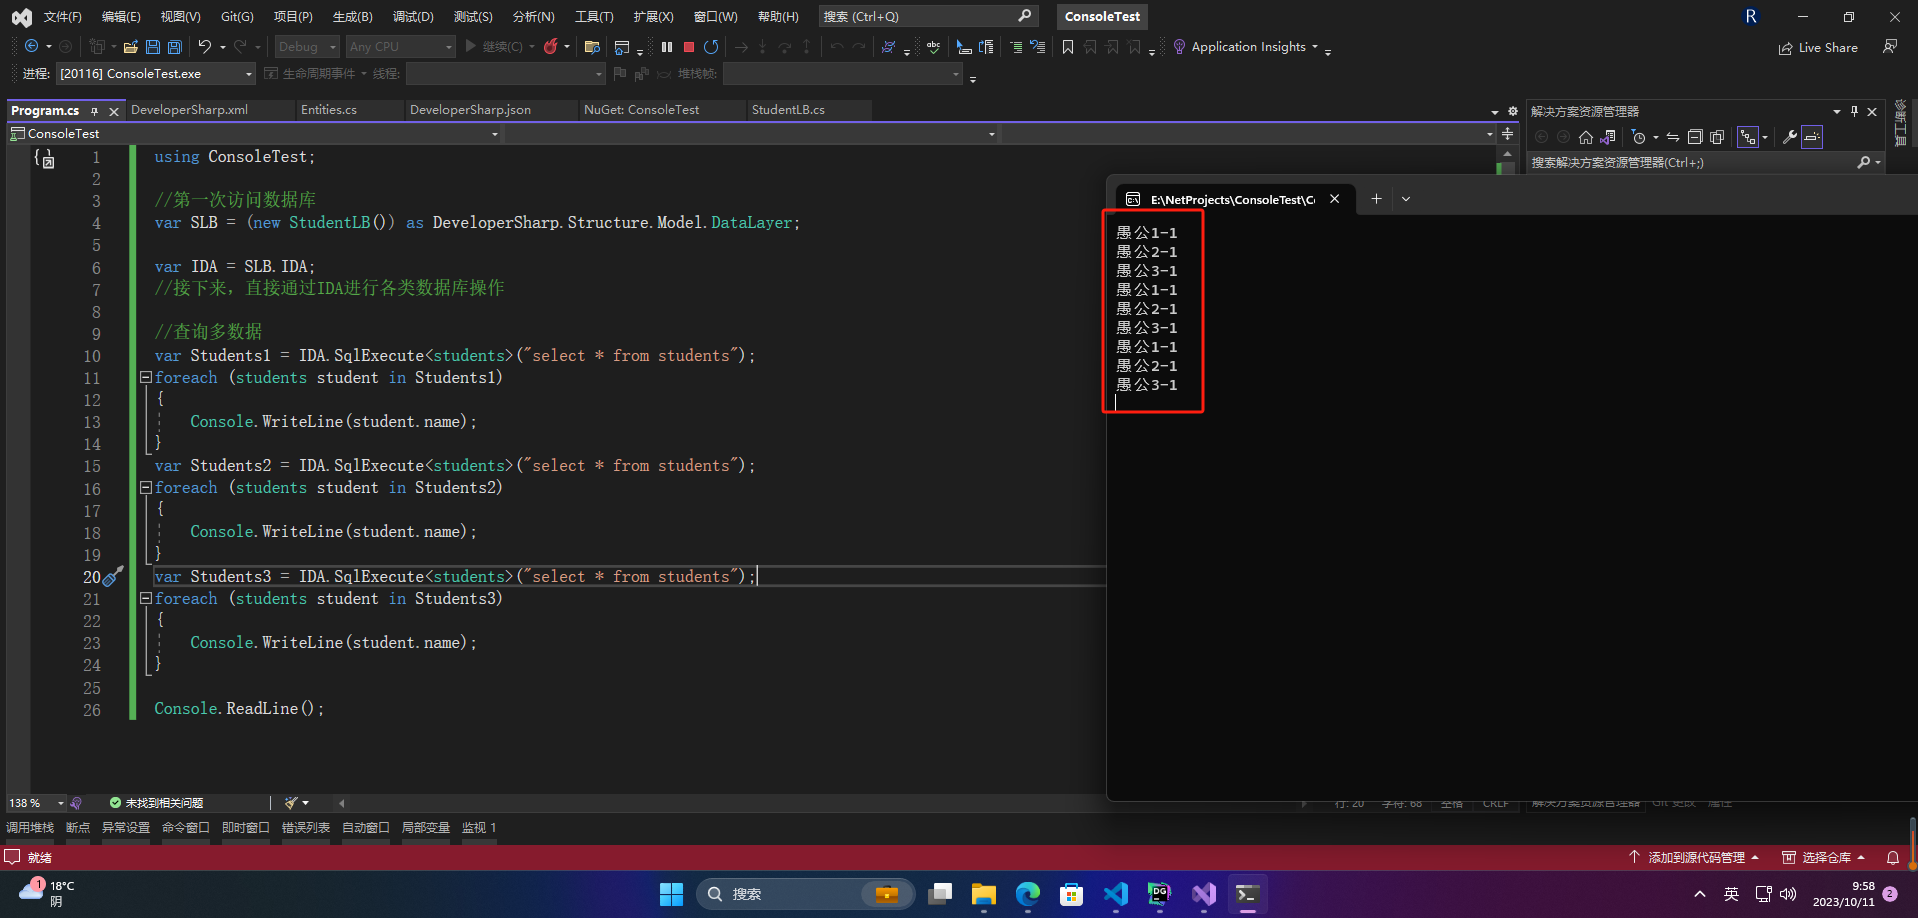Click the screwdriver quick action icon at line 20

pyautogui.click(x=114, y=576)
